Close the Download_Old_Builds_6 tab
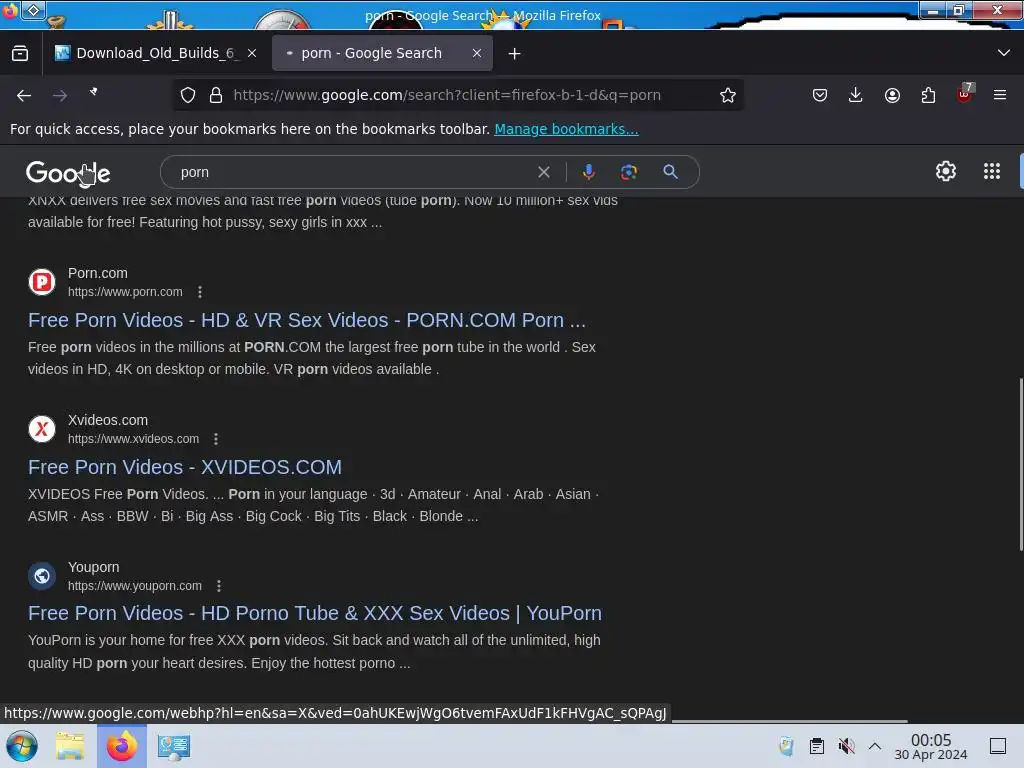 (x=252, y=54)
